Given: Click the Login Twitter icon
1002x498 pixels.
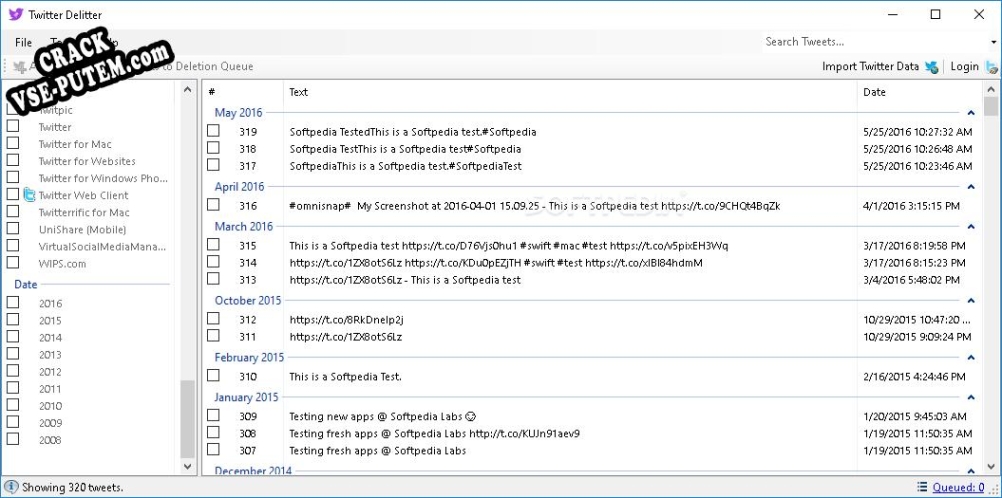Looking at the screenshot, I should 992,66.
